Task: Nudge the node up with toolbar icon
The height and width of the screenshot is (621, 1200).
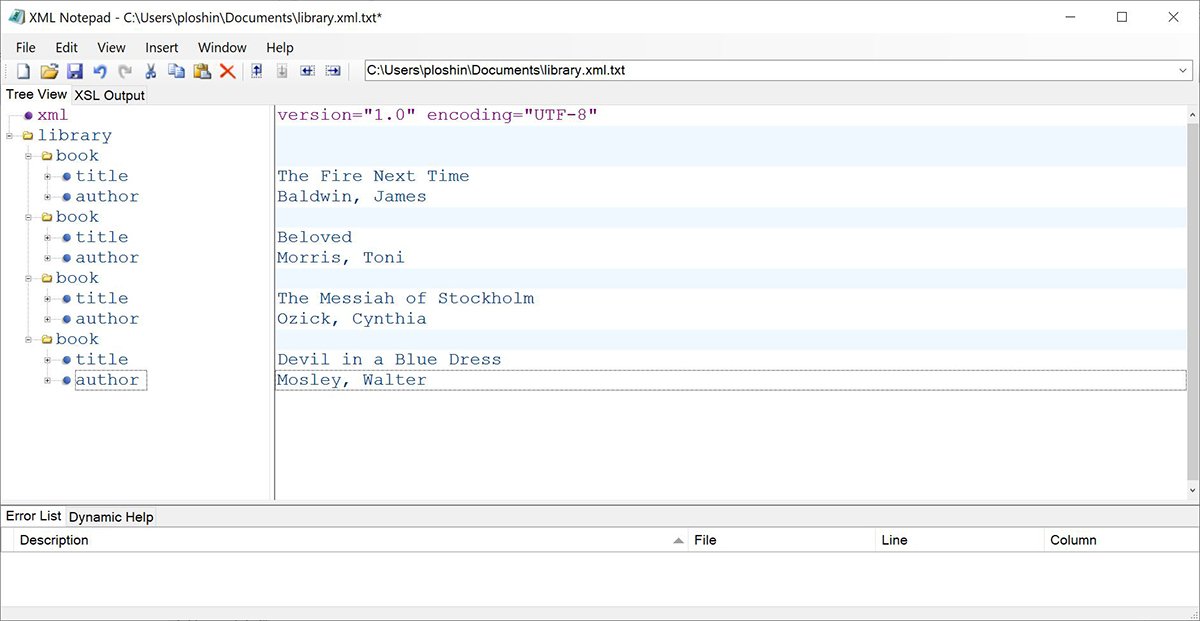Action: pos(257,71)
